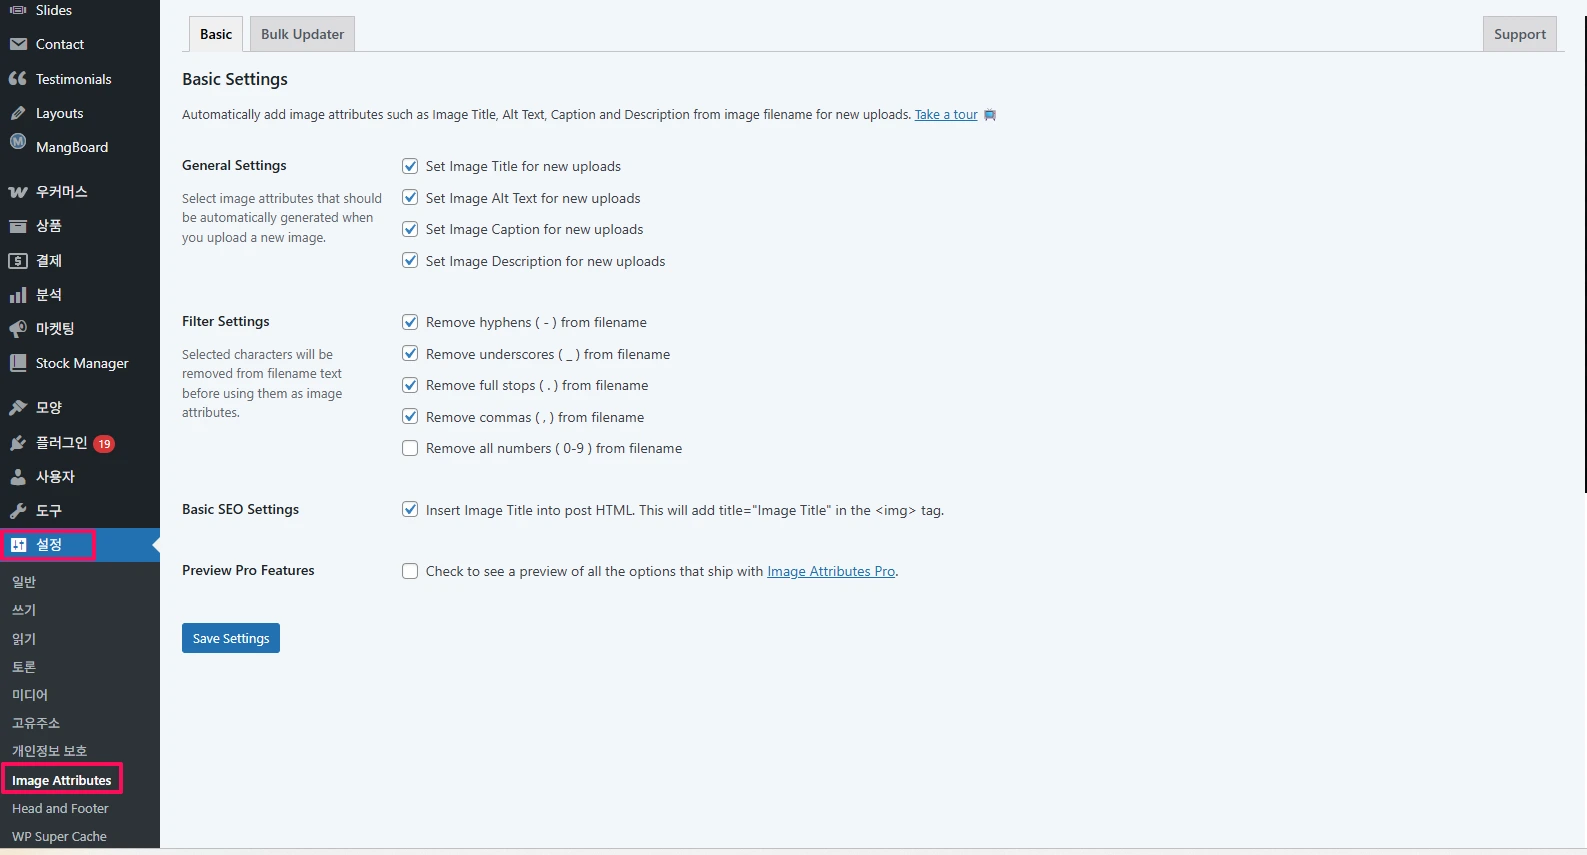Image resolution: width=1587 pixels, height=855 pixels.
Task: Click the 설정 settings icon
Action: [18, 545]
